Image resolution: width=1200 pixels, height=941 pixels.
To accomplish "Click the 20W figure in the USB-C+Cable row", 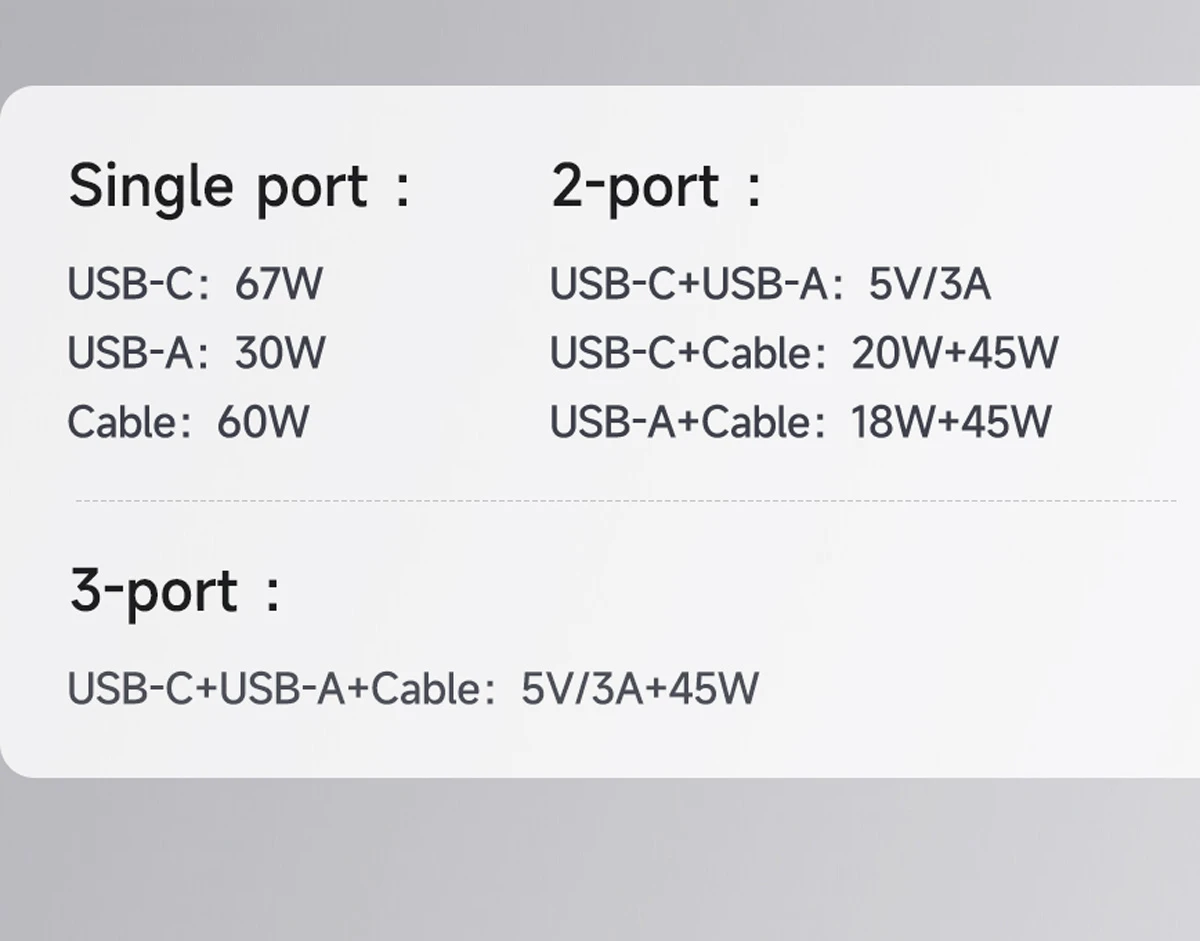I will 888,353.
